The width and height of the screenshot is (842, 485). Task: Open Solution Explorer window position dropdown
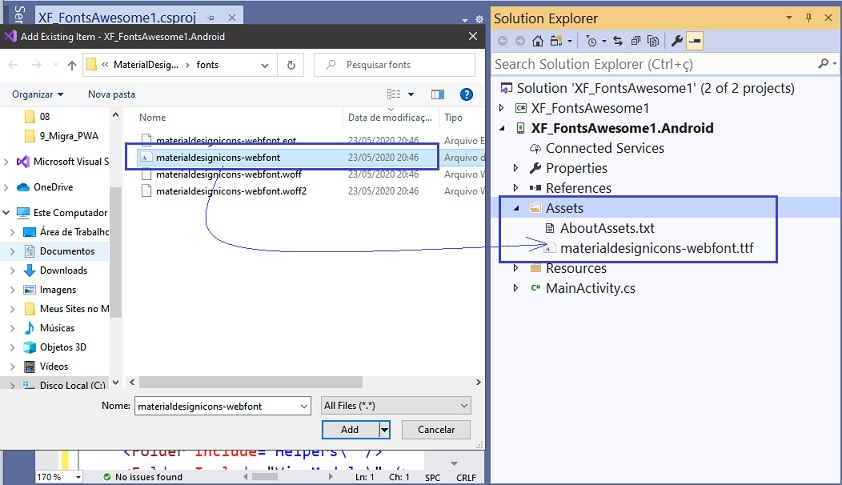pyautogui.click(x=789, y=18)
